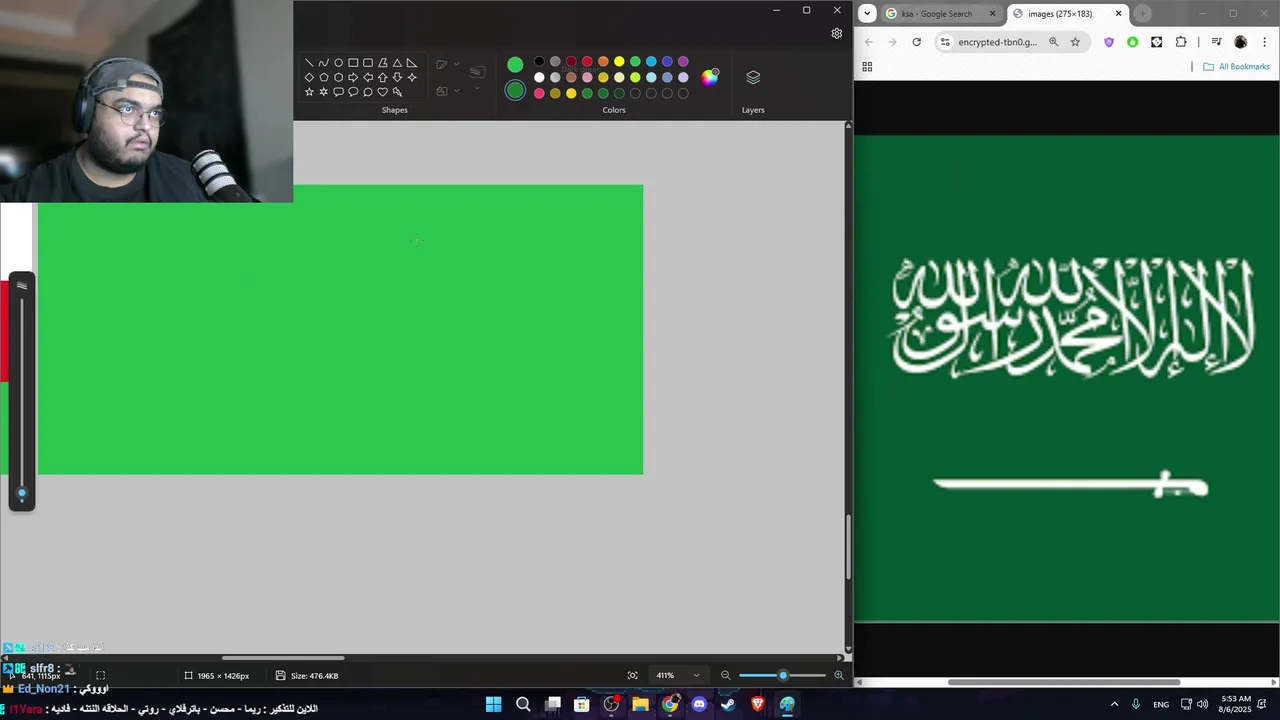Select the Five-point star shape
The height and width of the screenshot is (720, 1280).
pos(309,92)
